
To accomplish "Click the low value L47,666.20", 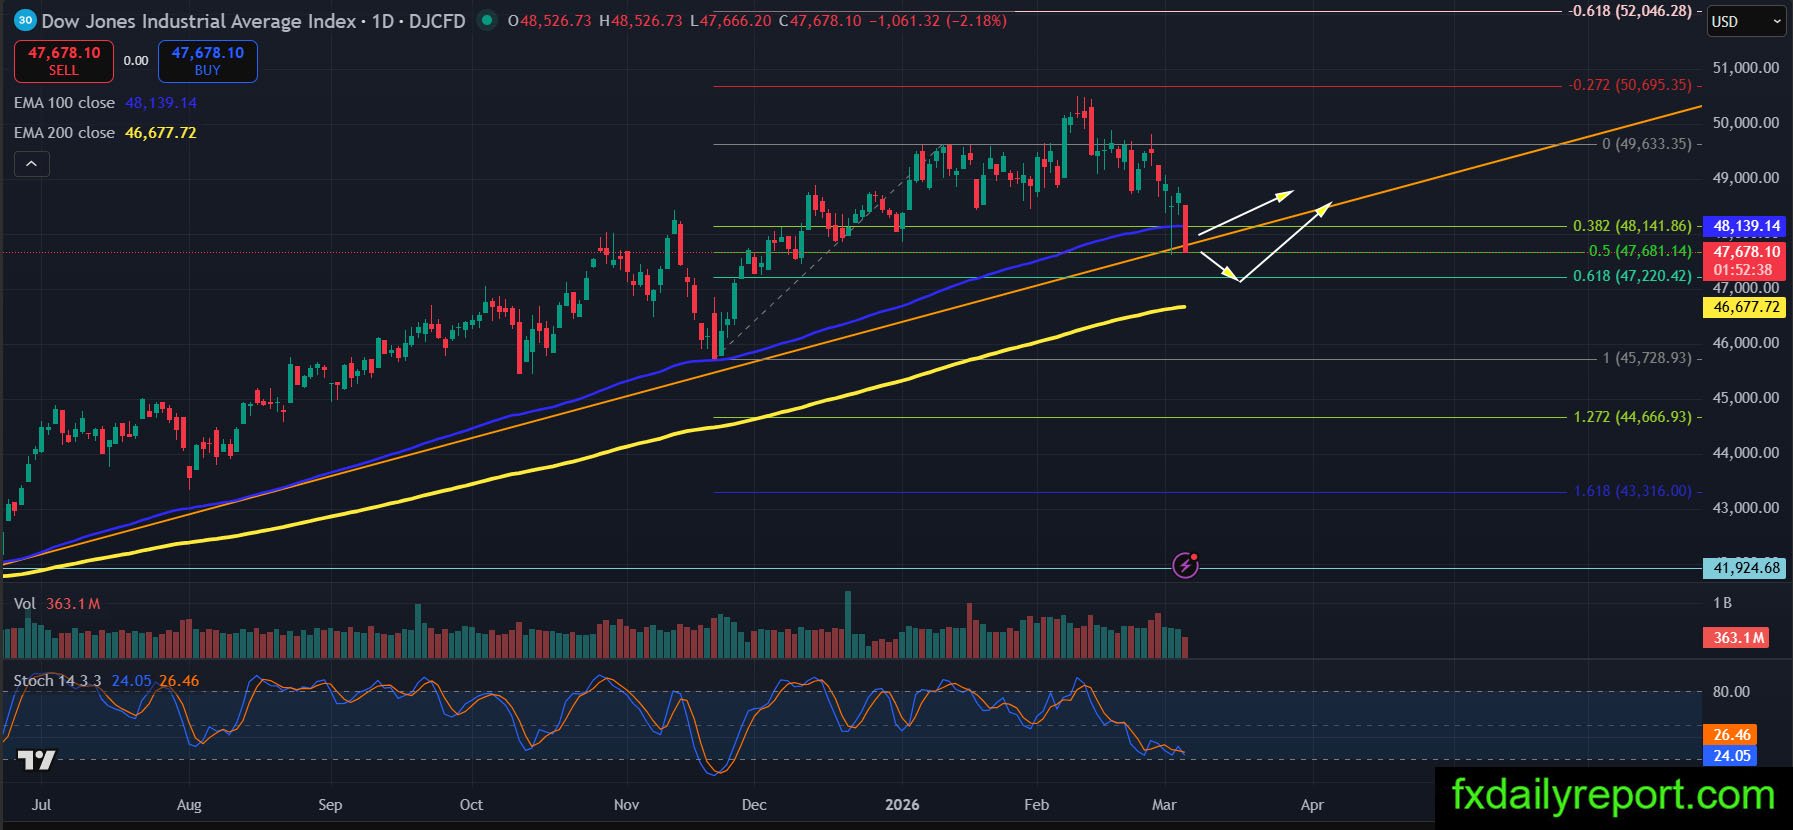I will click(x=731, y=21).
